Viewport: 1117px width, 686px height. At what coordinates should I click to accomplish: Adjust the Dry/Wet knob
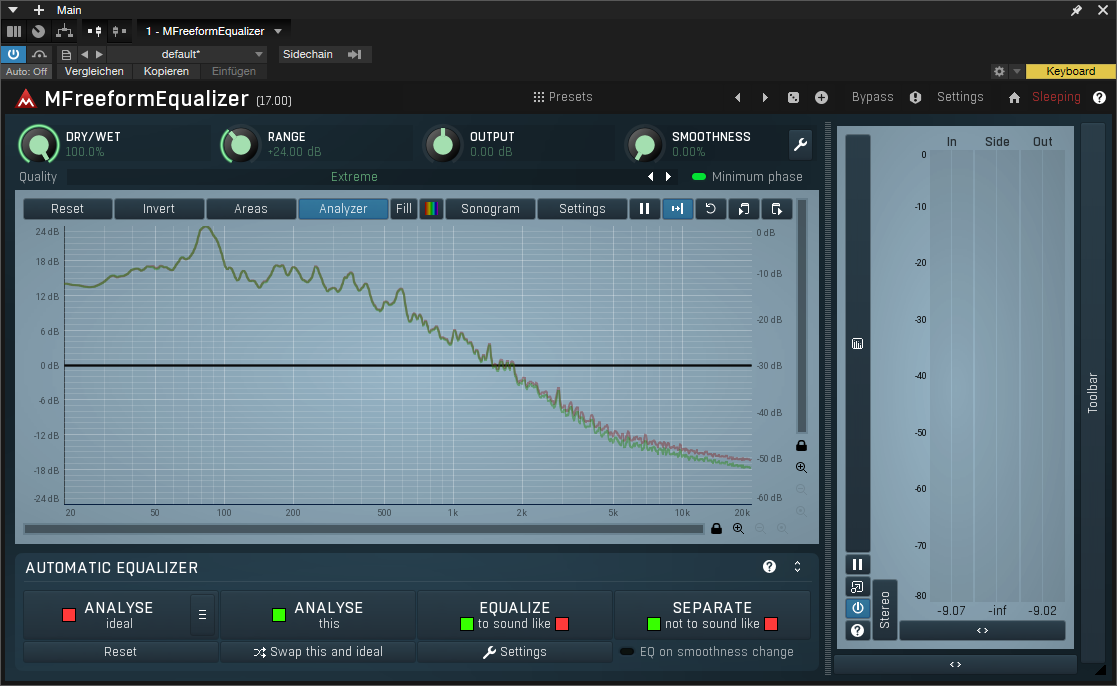tap(39, 145)
